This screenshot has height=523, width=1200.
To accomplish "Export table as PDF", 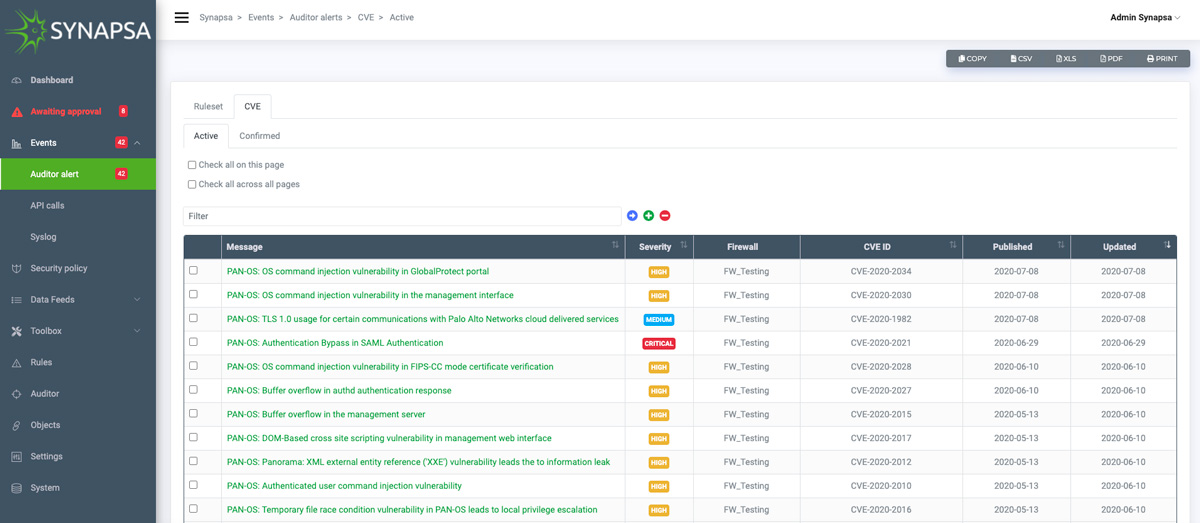I will coord(1111,59).
